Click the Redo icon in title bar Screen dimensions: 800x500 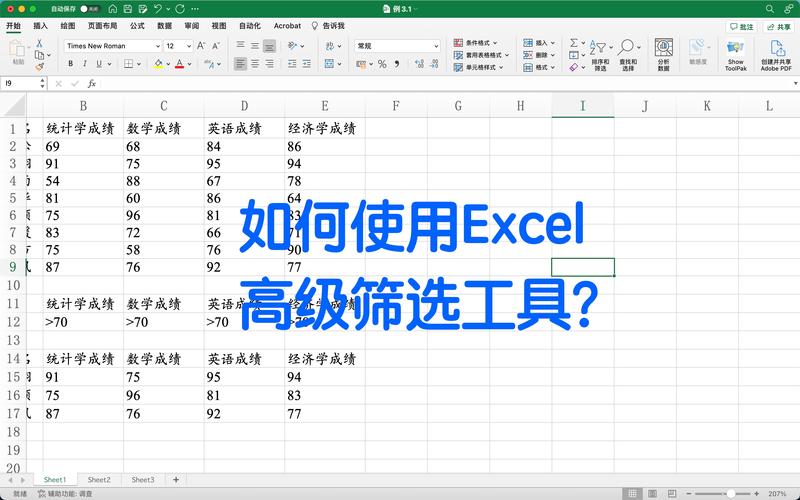(180, 9)
